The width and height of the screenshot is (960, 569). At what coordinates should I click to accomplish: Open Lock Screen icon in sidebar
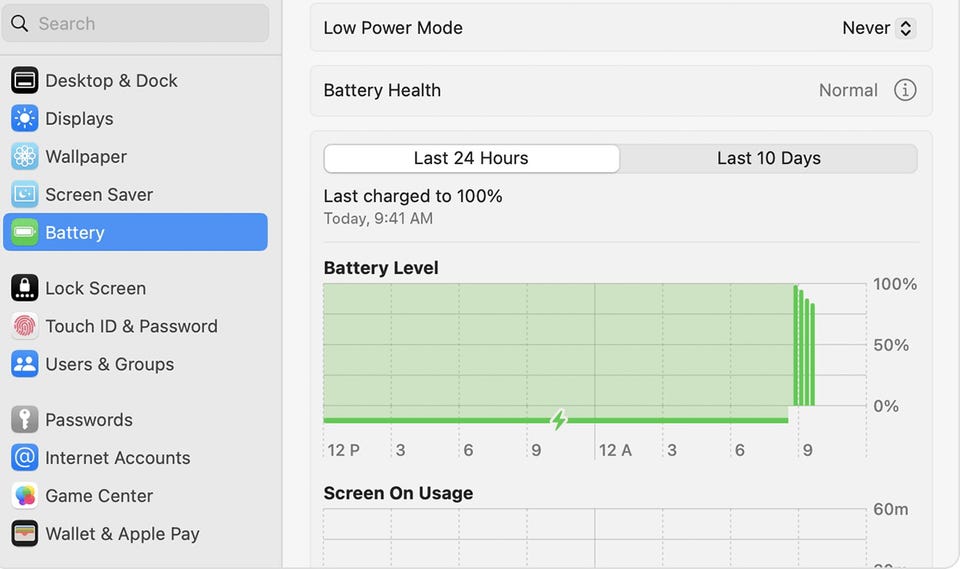tap(24, 288)
